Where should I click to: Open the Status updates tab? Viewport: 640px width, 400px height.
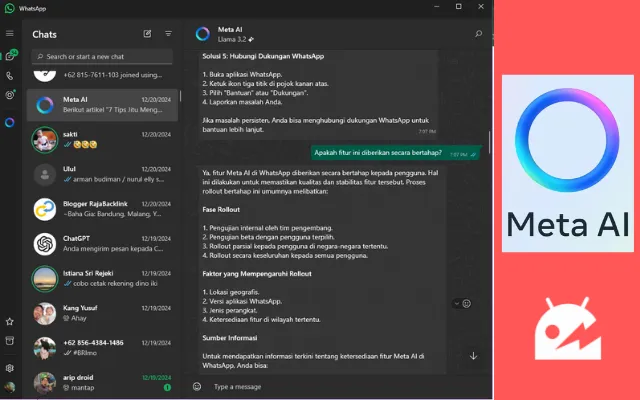pos(10,95)
